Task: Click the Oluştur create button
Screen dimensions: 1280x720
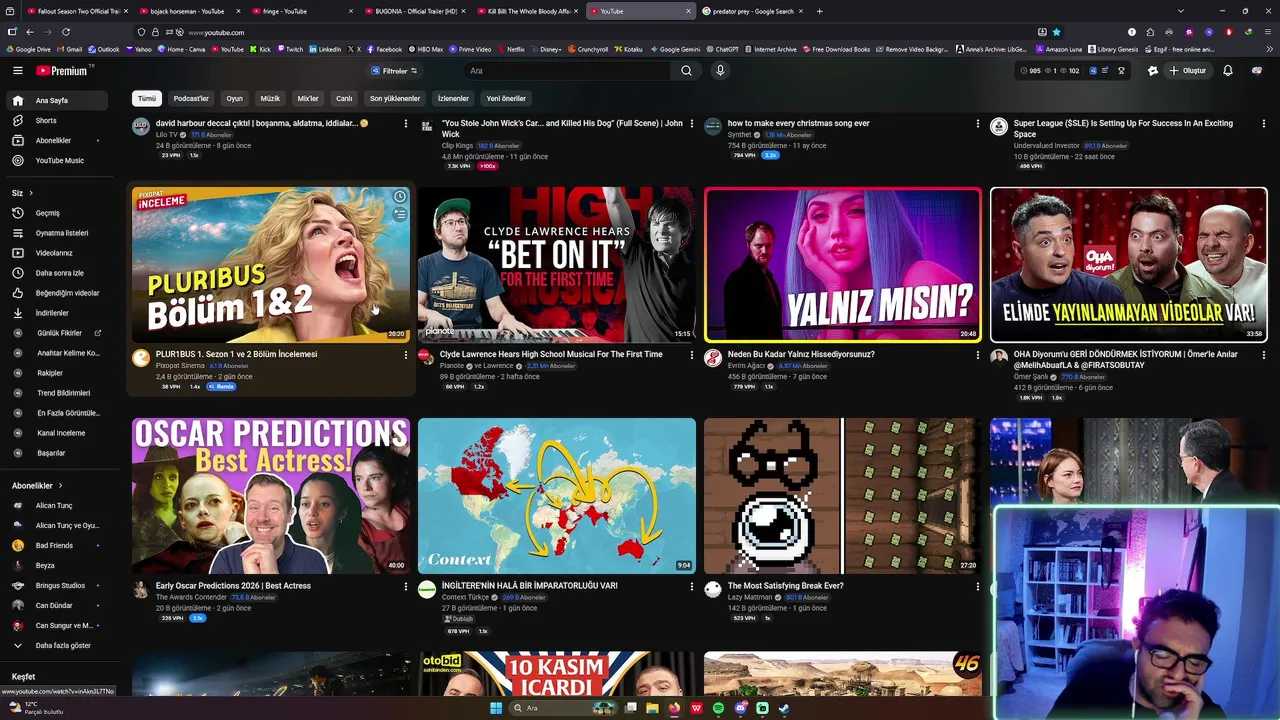Action: [1187, 71]
